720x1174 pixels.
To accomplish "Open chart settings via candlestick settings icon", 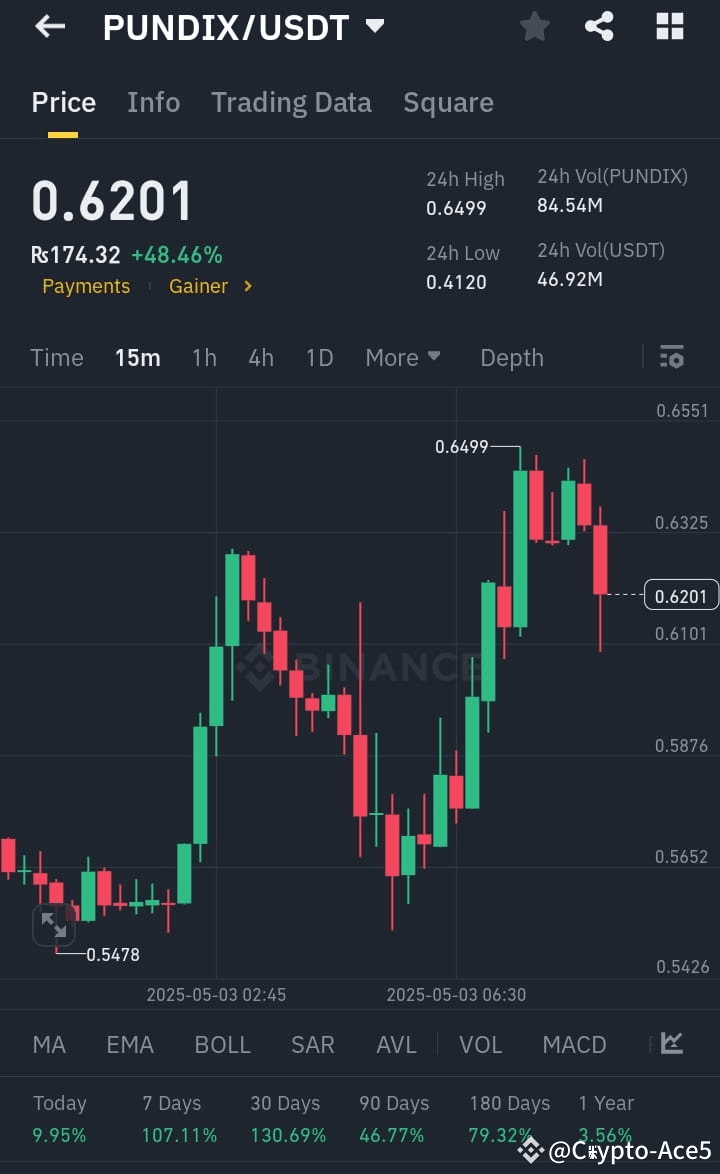I will tap(671, 357).
